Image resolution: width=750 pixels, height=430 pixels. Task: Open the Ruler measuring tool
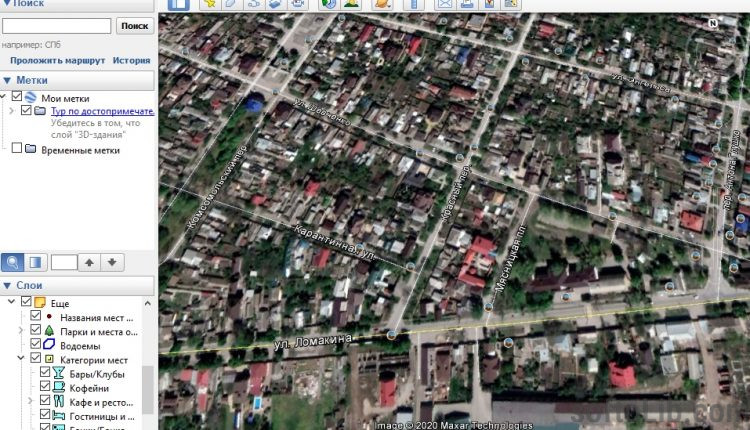(414, 4)
